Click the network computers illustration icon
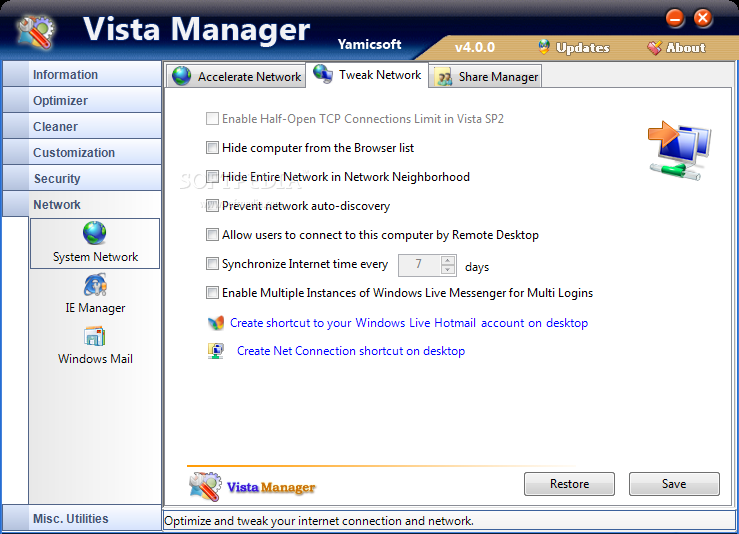 click(x=680, y=150)
